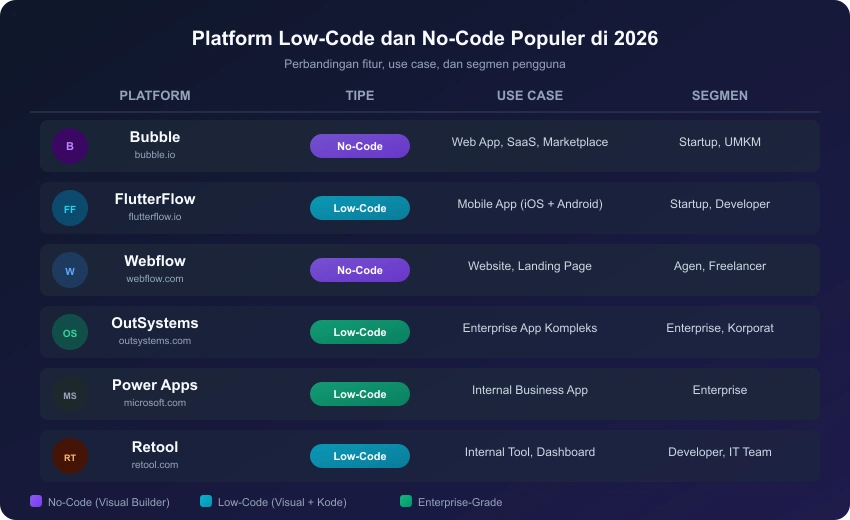Open the retool.com link
This screenshot has width=850, height=520.
pos(155,465)
